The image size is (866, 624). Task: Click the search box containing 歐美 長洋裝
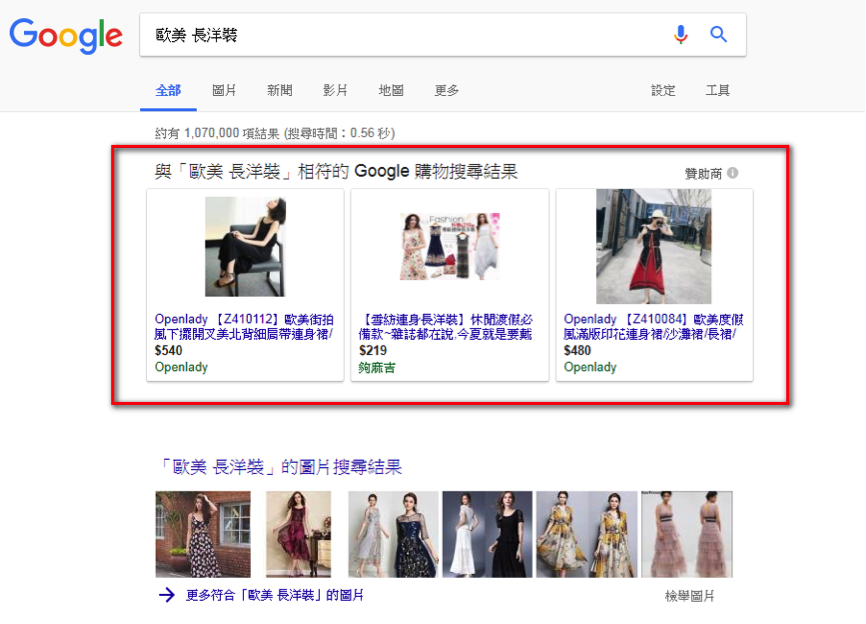pos(400,35)
